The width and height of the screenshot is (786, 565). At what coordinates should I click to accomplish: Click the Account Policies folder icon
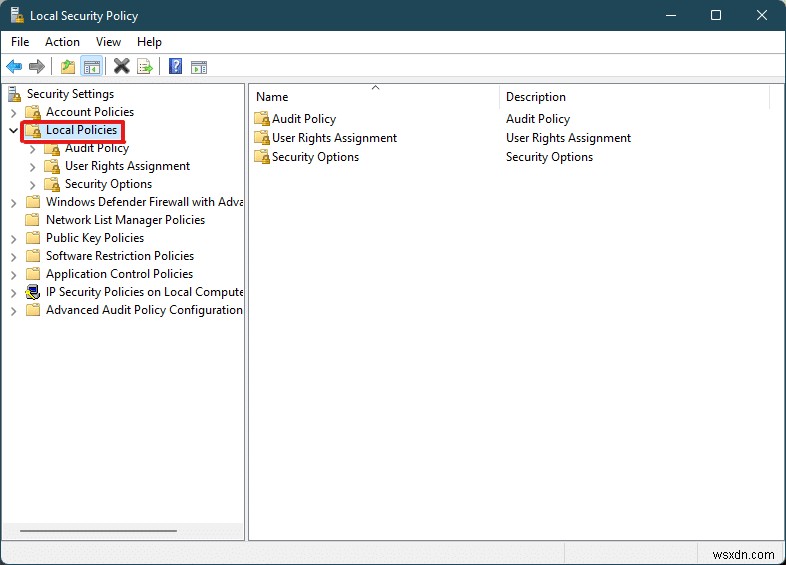[33, 112]
